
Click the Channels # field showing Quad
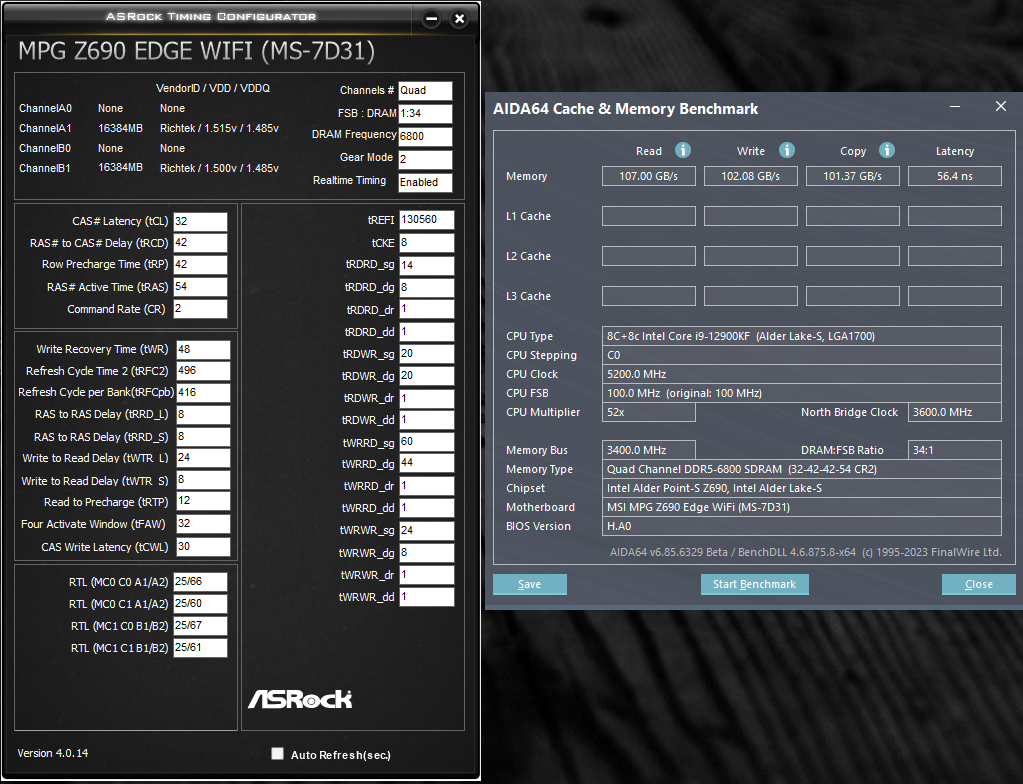425,91
